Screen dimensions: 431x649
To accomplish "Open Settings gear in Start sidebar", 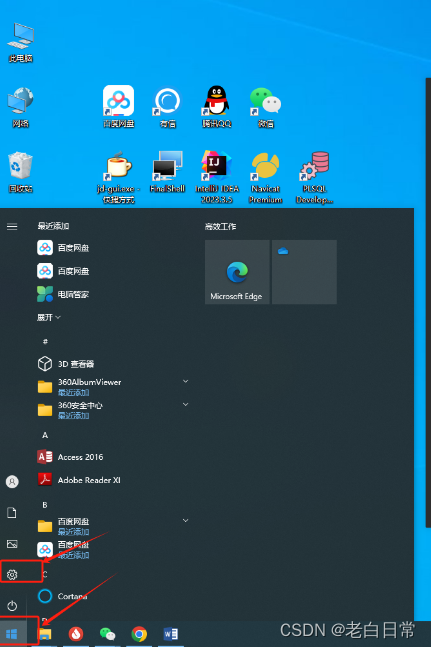I will click(x=12, y=574).
